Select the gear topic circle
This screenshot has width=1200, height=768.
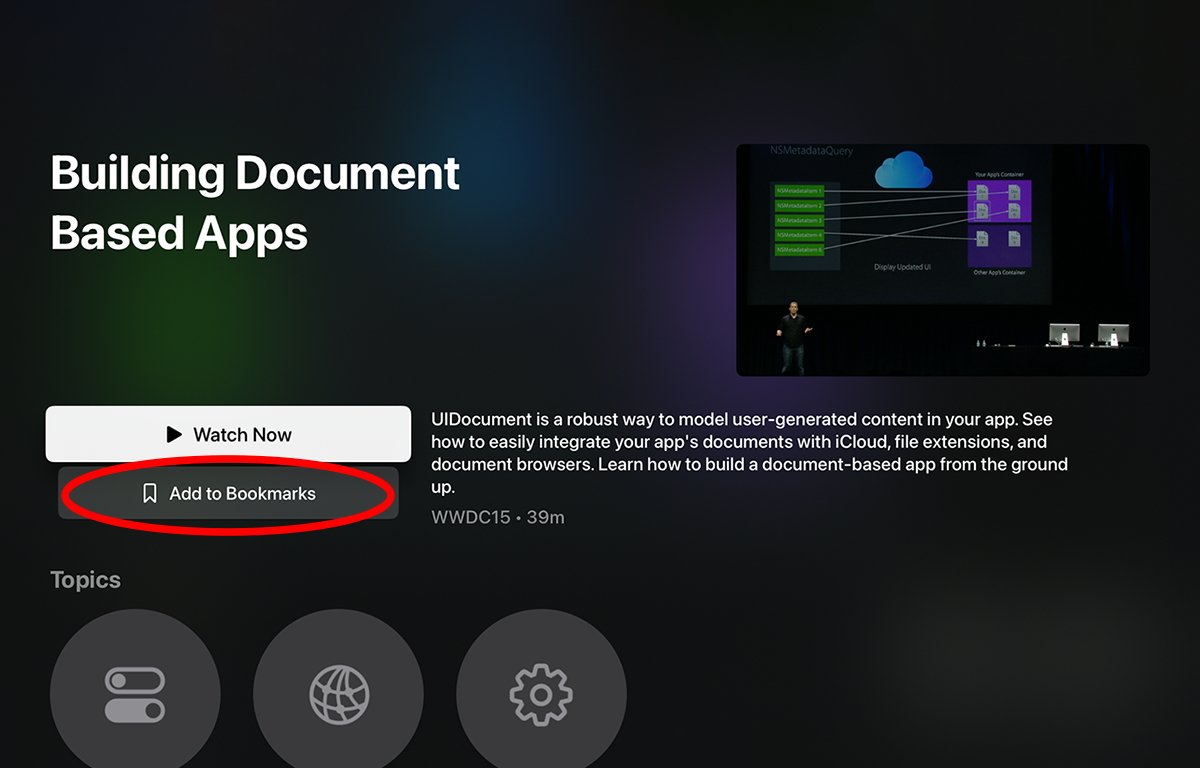541,694
